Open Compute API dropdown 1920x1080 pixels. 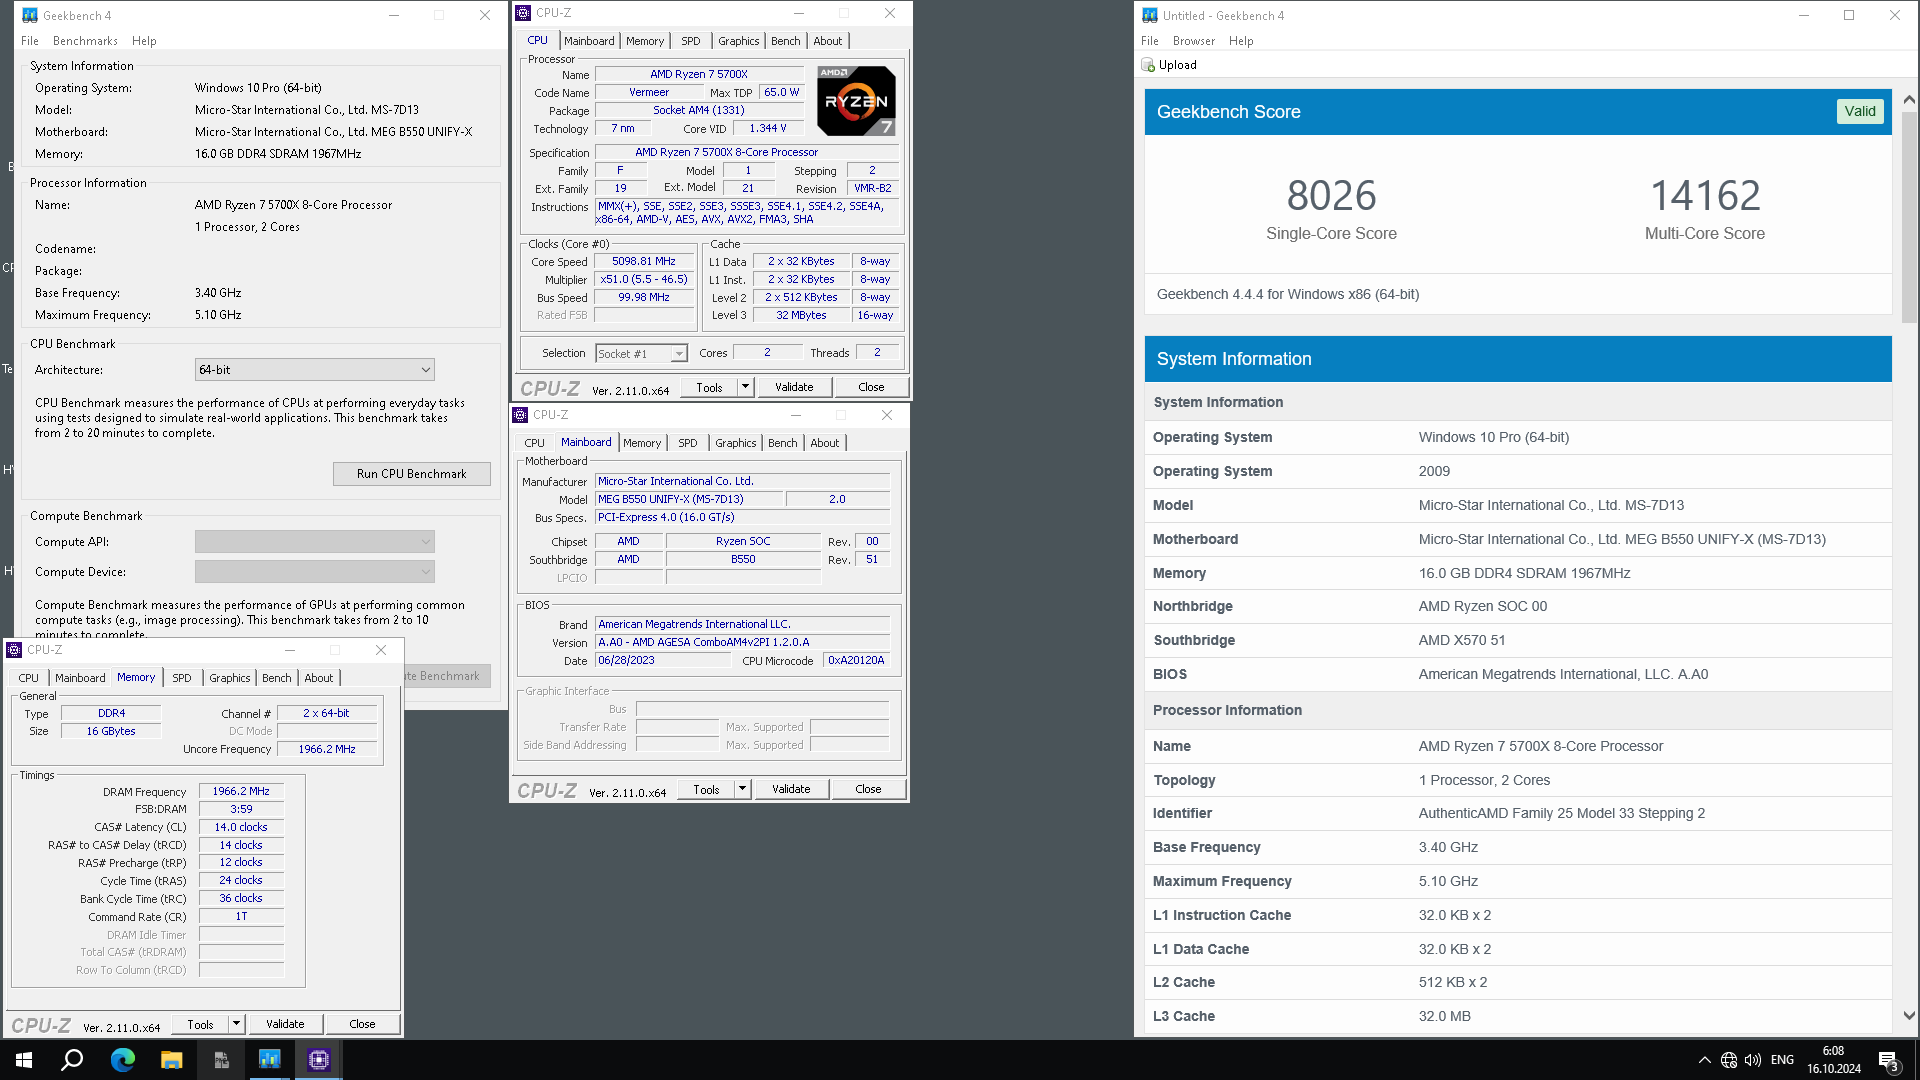click(x=315, y=542)
